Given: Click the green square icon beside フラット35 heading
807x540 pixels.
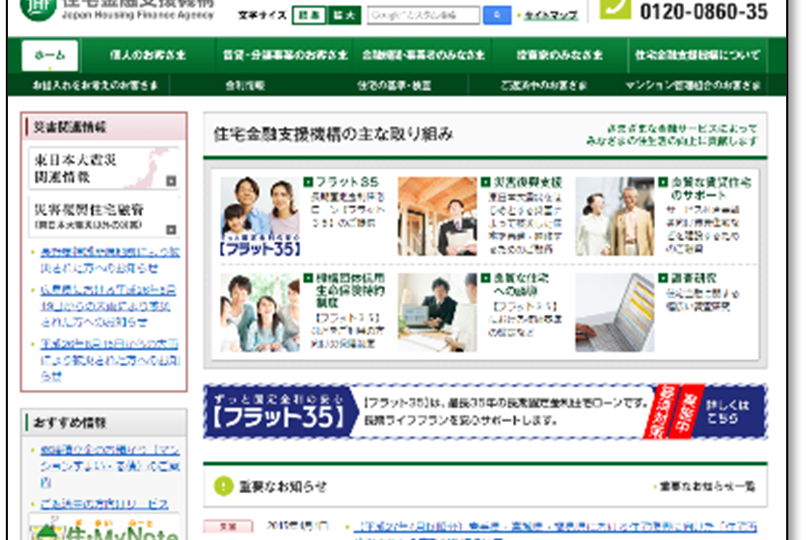Looking at the screenshot, I should [x=308, y=182].
